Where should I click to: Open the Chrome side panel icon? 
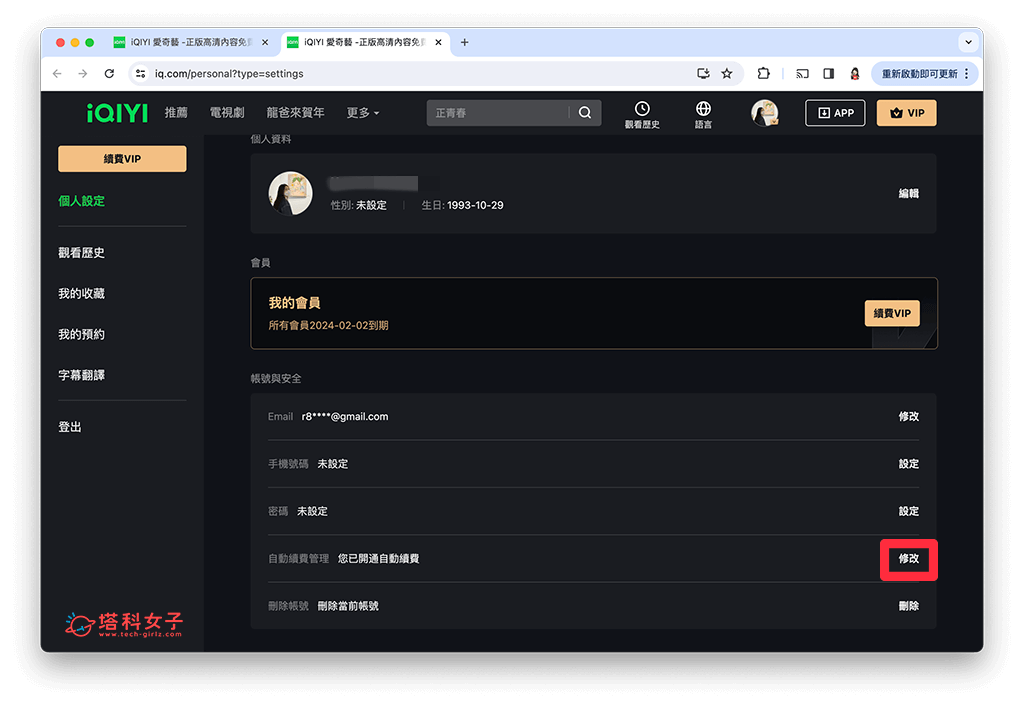pyautogui.click(x=828, y=73)
